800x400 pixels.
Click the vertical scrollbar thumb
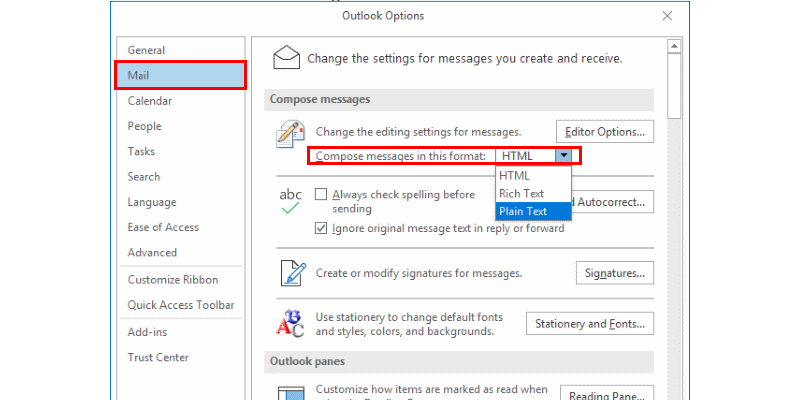(674, 86)
